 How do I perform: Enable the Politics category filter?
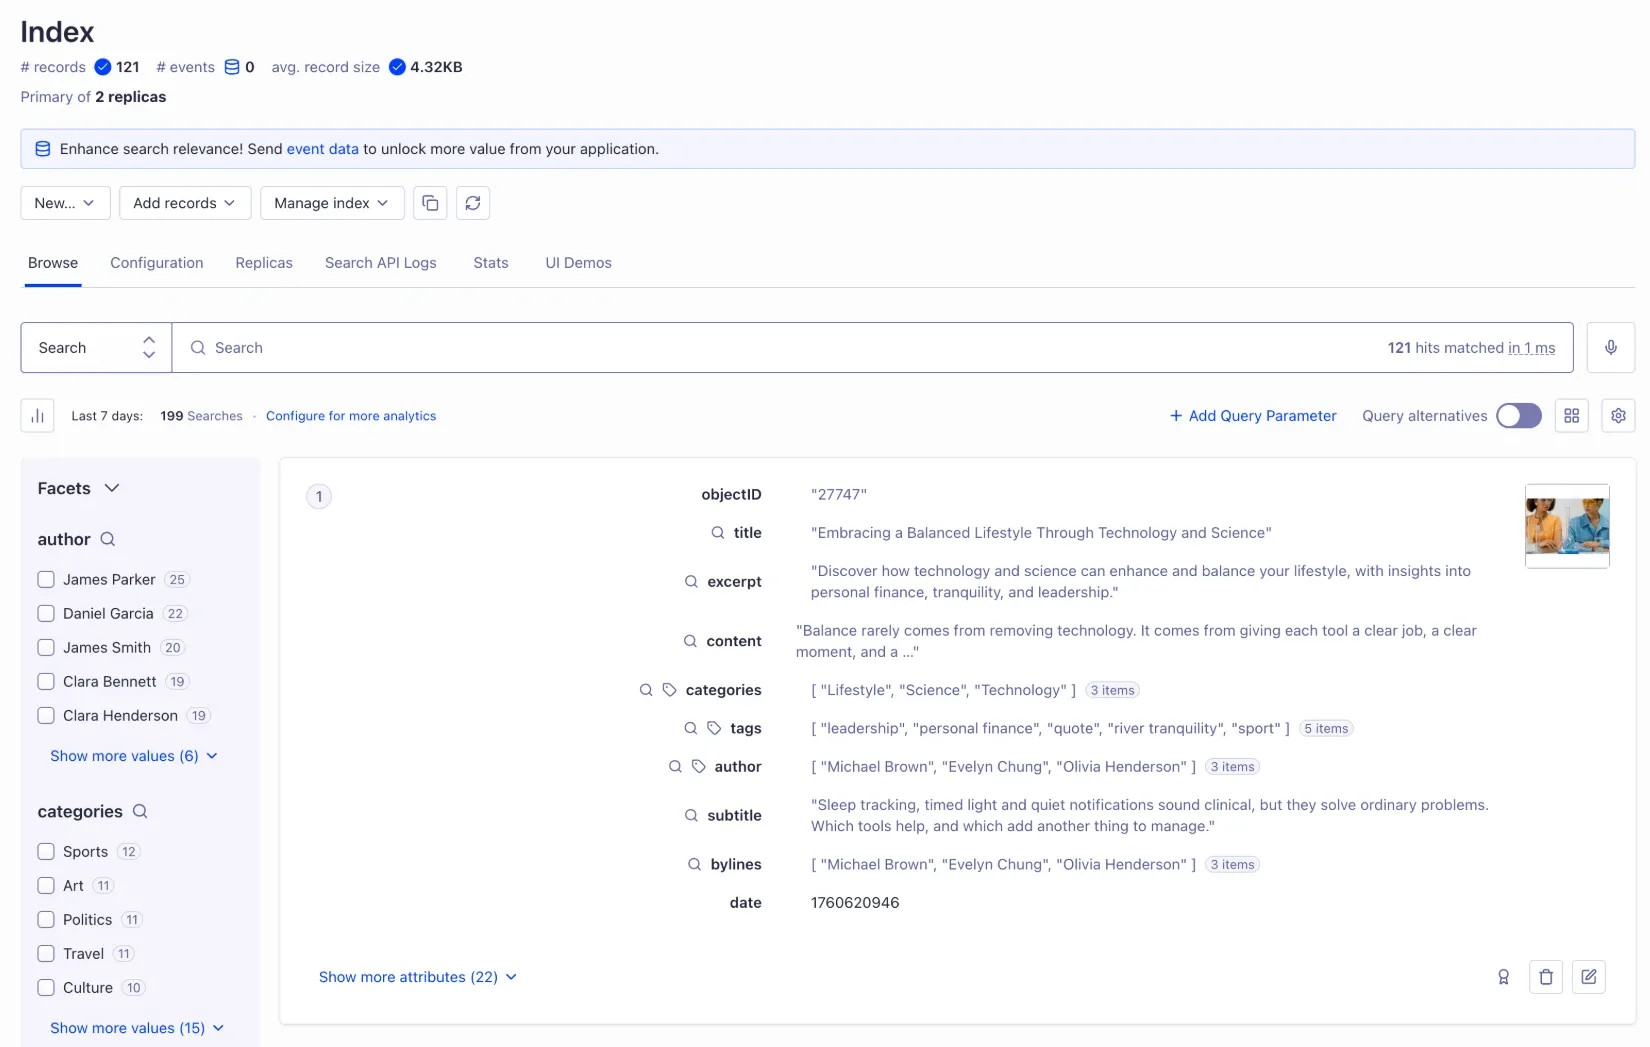pos(46,920)
